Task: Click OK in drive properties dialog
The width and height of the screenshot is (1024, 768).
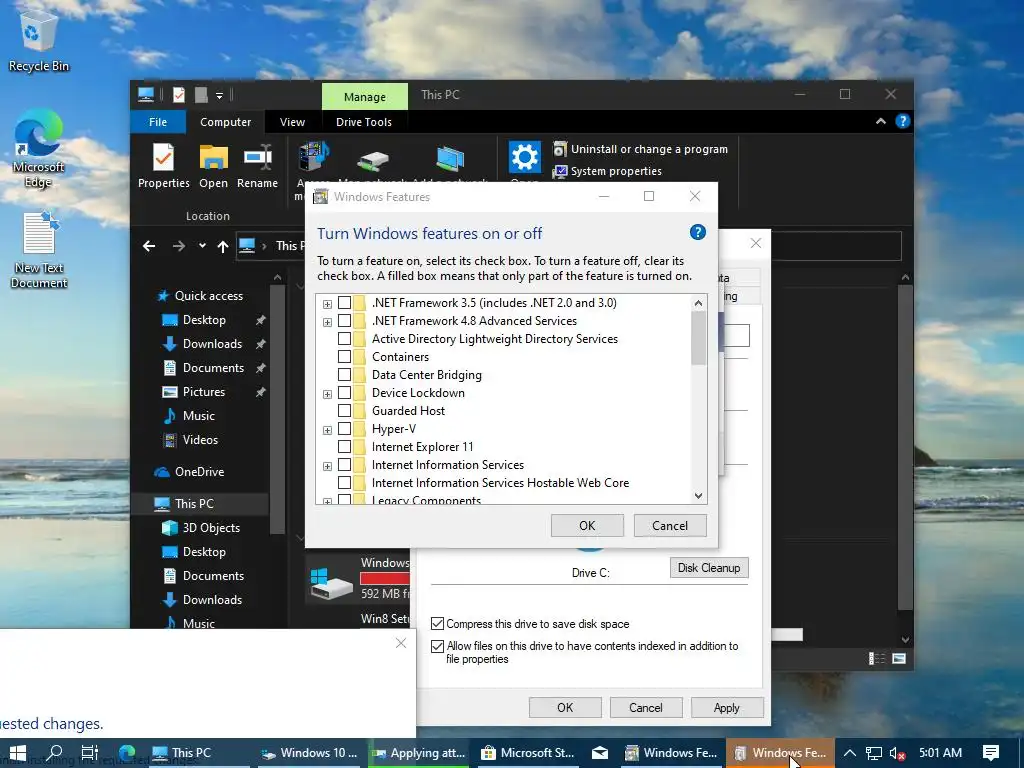Action: pyautogui.click(x=565, y=708)
